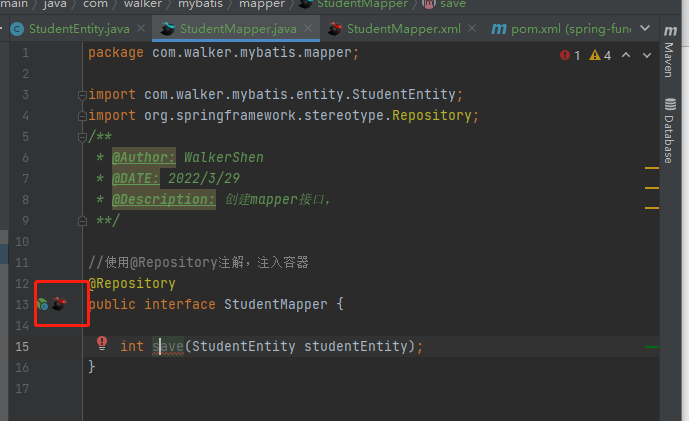Open the StudentEntity.java tab
This screenshot has height=421, width=689.
click(79, 29)
